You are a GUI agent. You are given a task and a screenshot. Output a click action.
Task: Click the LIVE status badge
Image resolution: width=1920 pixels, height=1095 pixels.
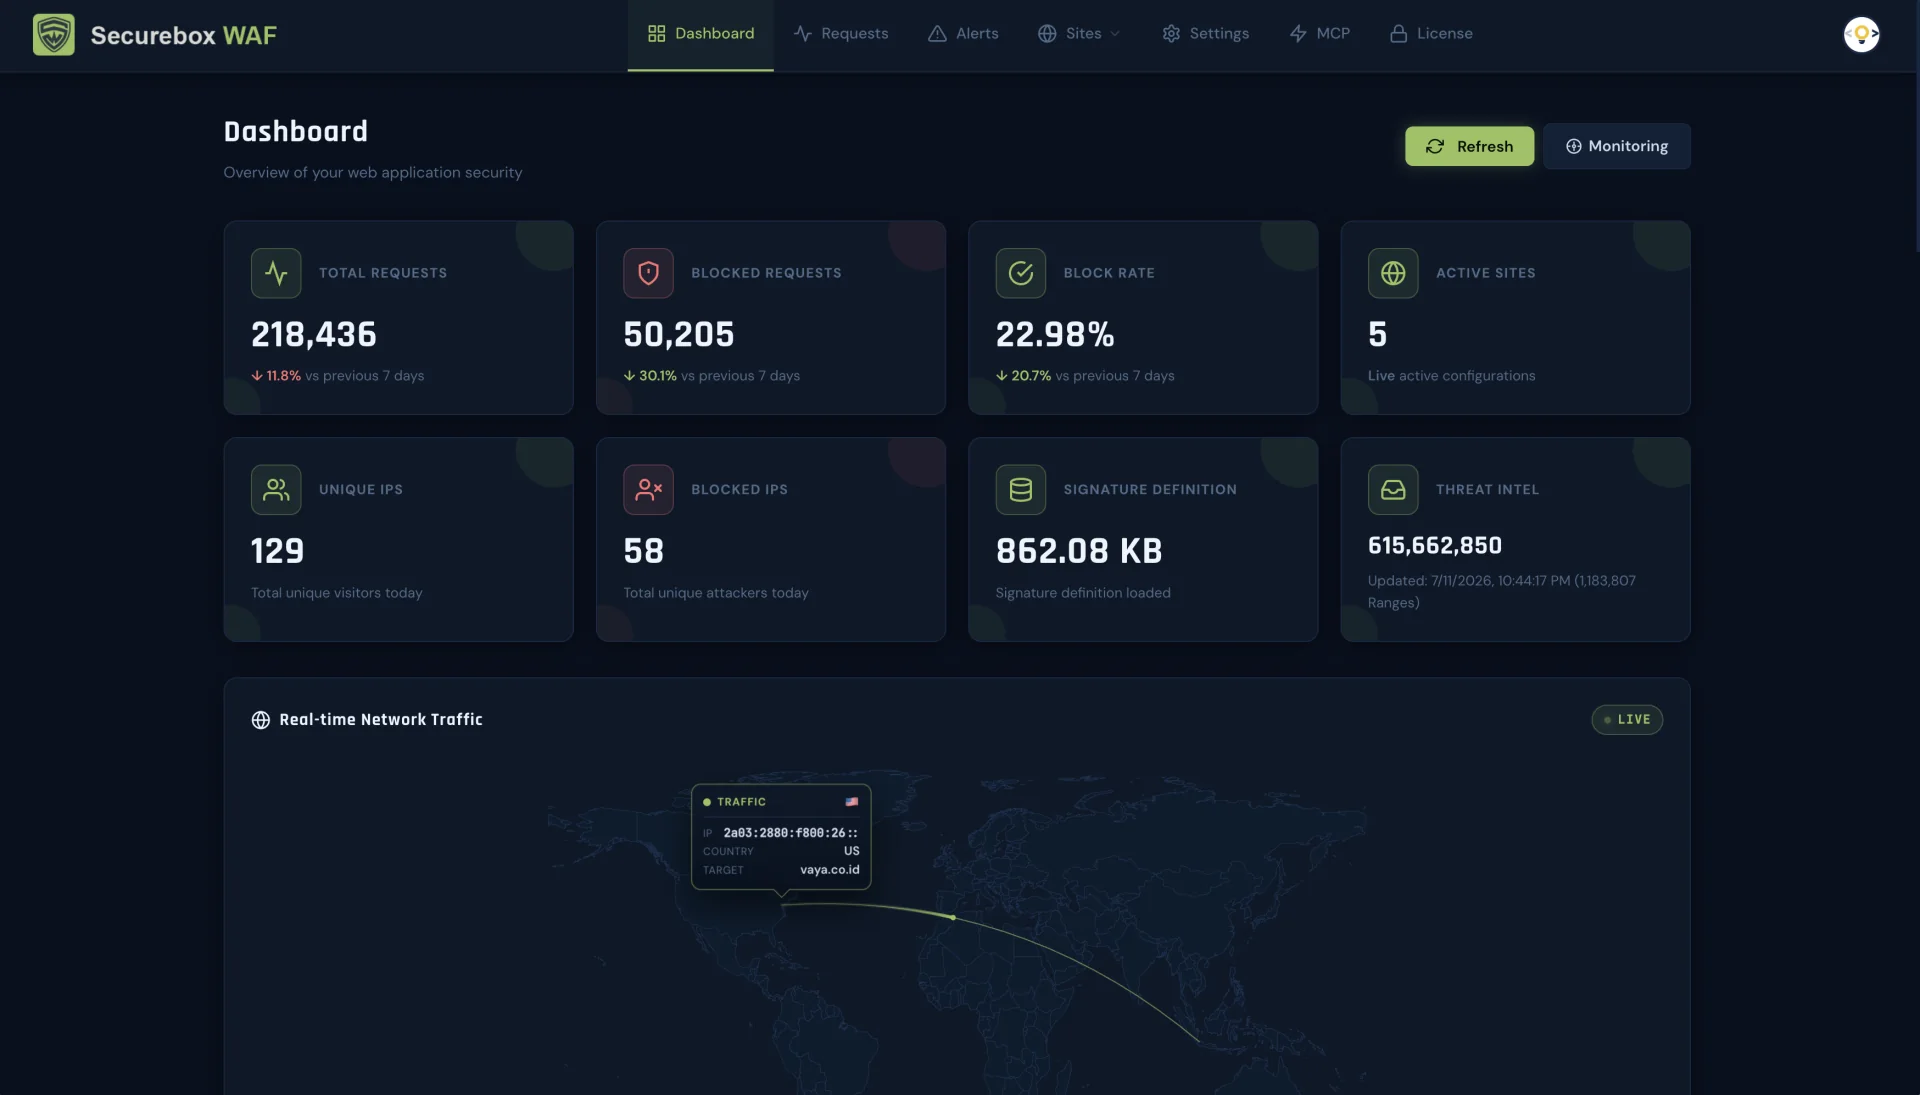pyautogui.click(x=1627, y=720)
